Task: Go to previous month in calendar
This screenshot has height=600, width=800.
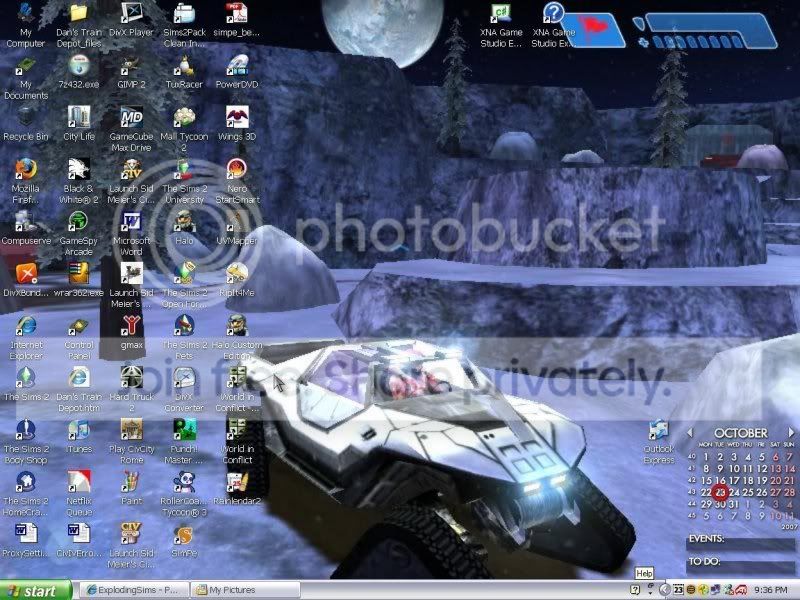Action: (690, 433)
